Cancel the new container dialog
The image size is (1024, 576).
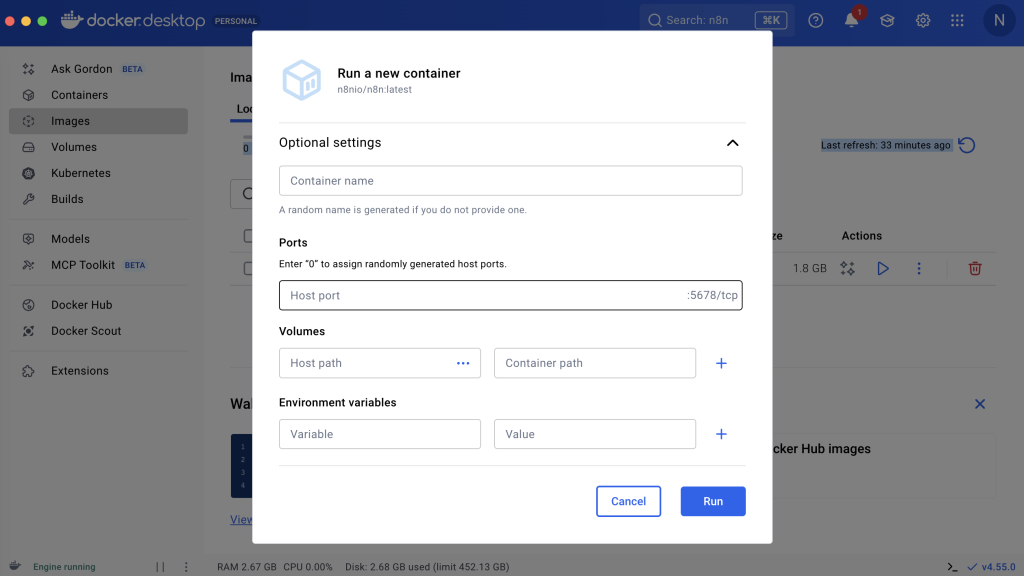pyautogui.click(x=628, y=501)
